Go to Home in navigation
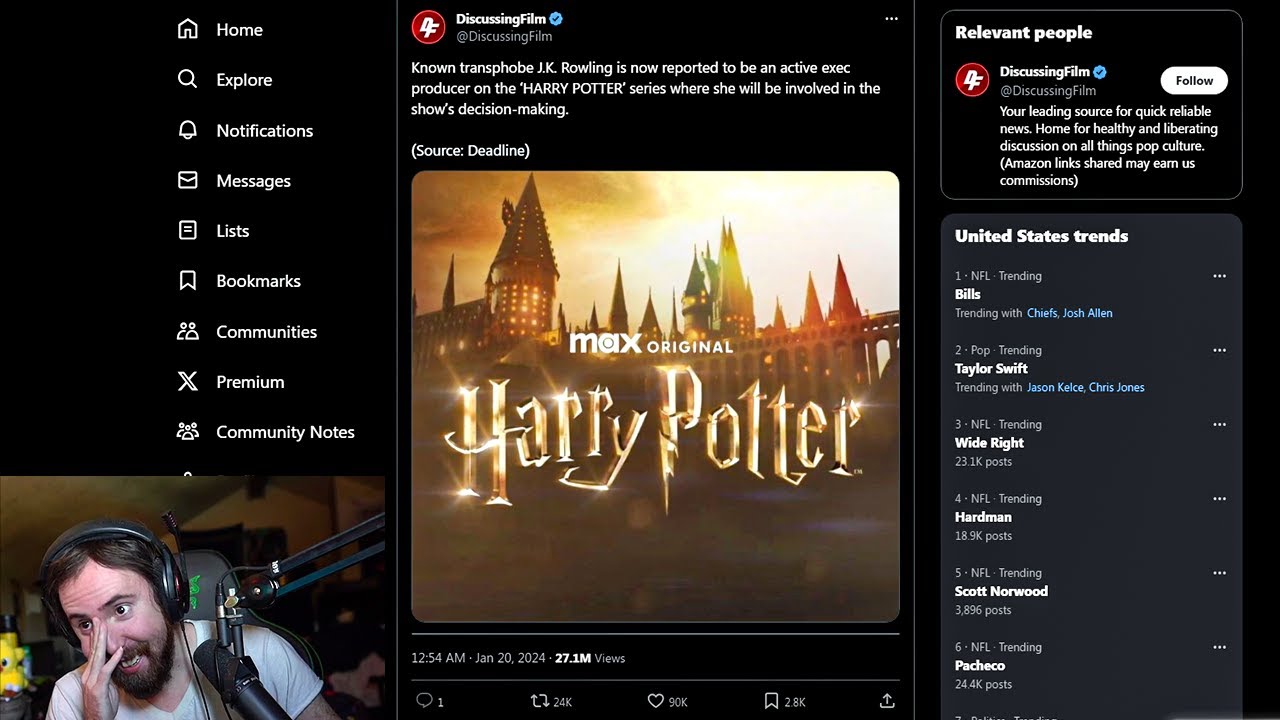 (x=239, y=30)
